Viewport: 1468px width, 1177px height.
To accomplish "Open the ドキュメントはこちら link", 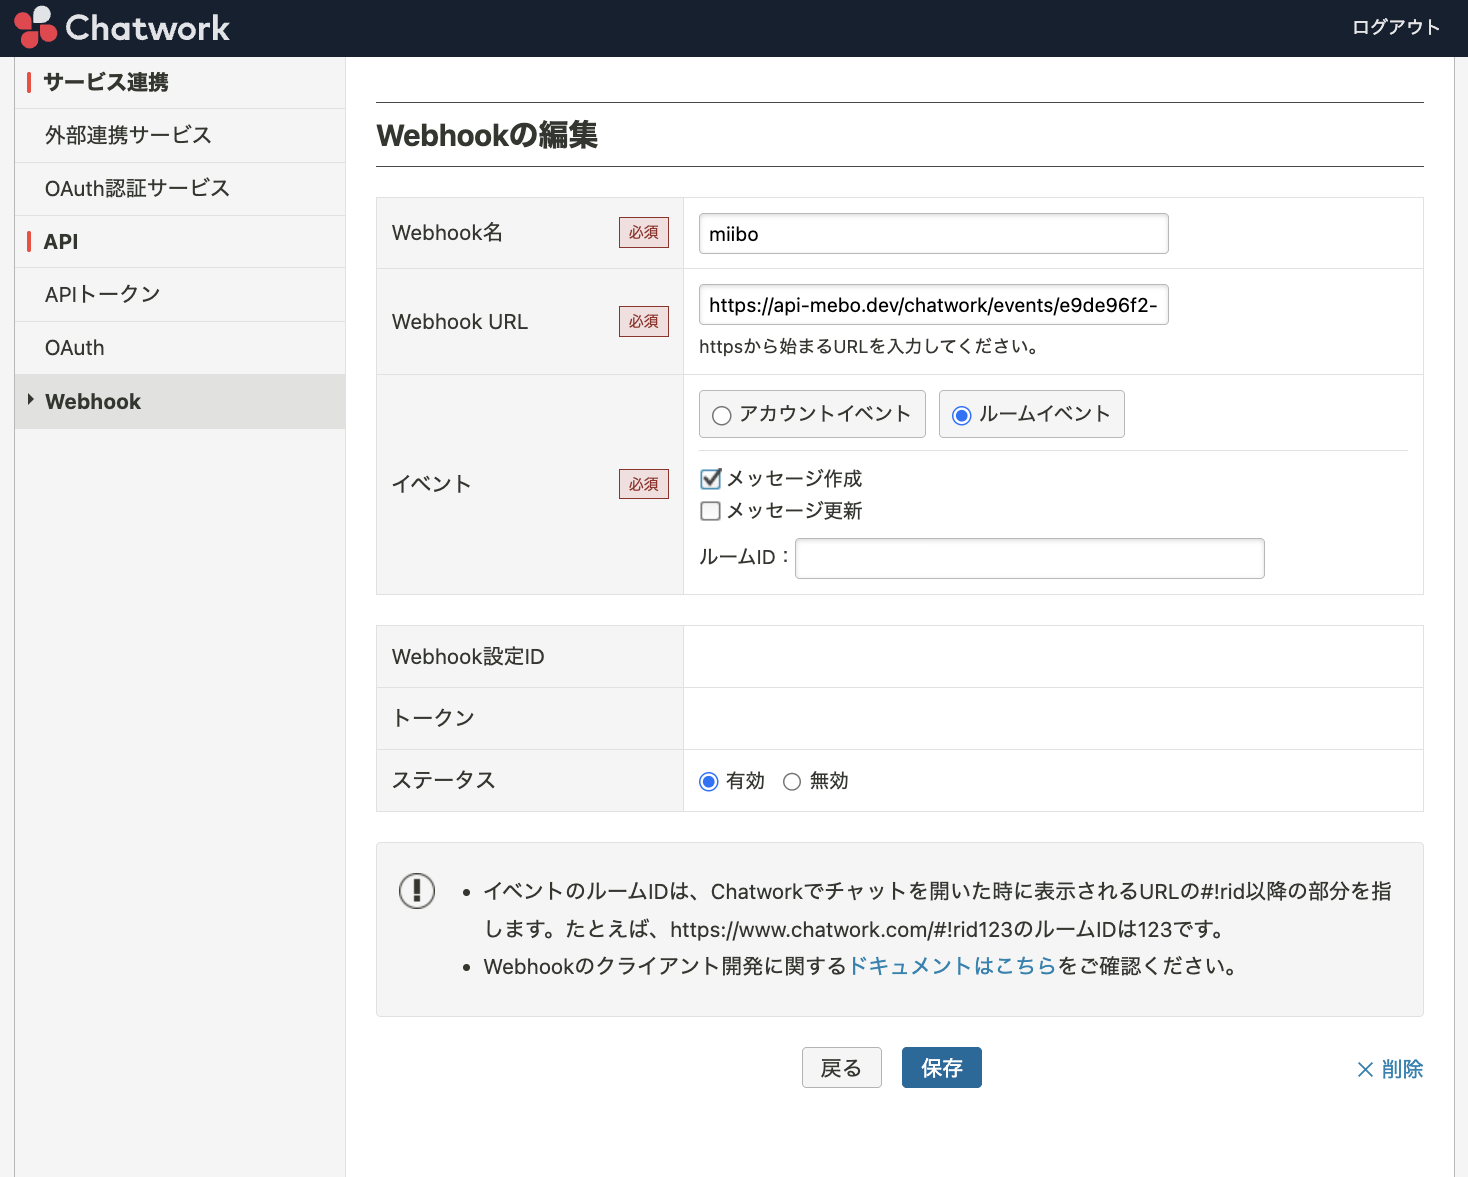I will tap(952, 966).
